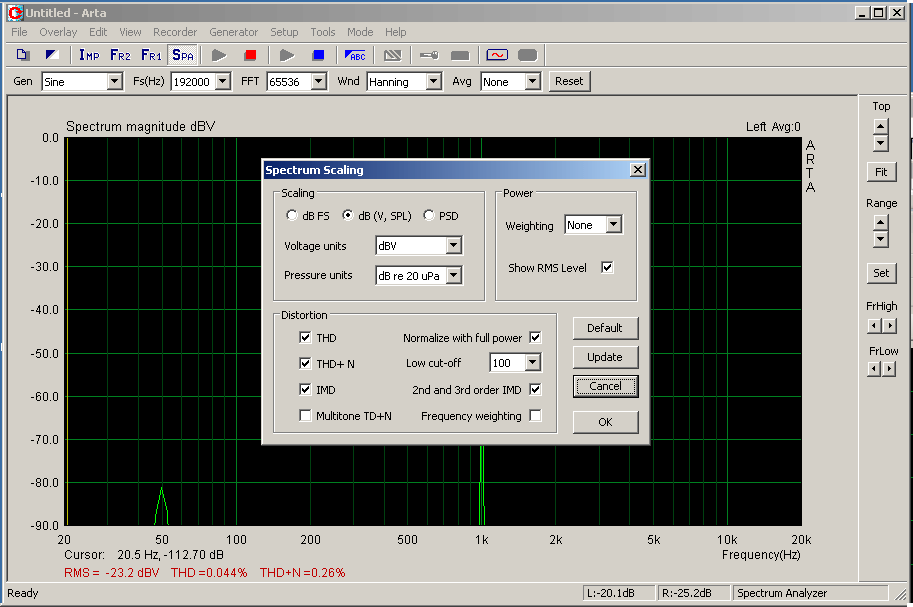Select the dB FS scaling radio button
Viewport: 913px width, 607px height.
(292, 215)
